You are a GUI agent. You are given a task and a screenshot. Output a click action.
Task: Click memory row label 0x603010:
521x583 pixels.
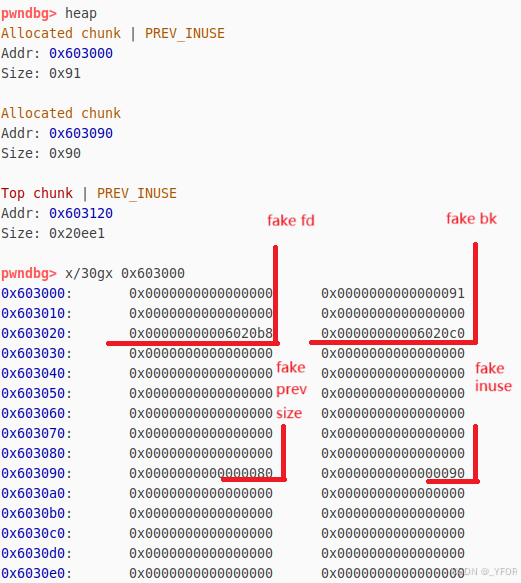click(x=36, y=313)
